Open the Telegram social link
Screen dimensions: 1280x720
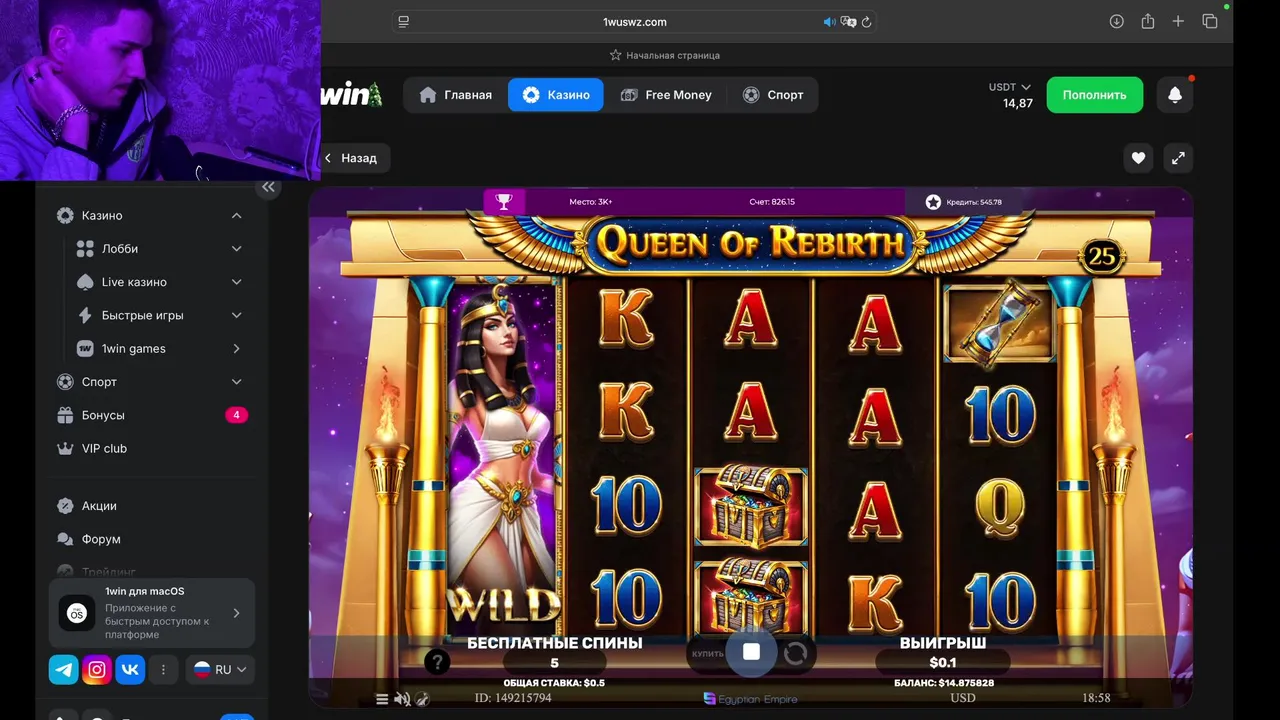coord(64,670)
